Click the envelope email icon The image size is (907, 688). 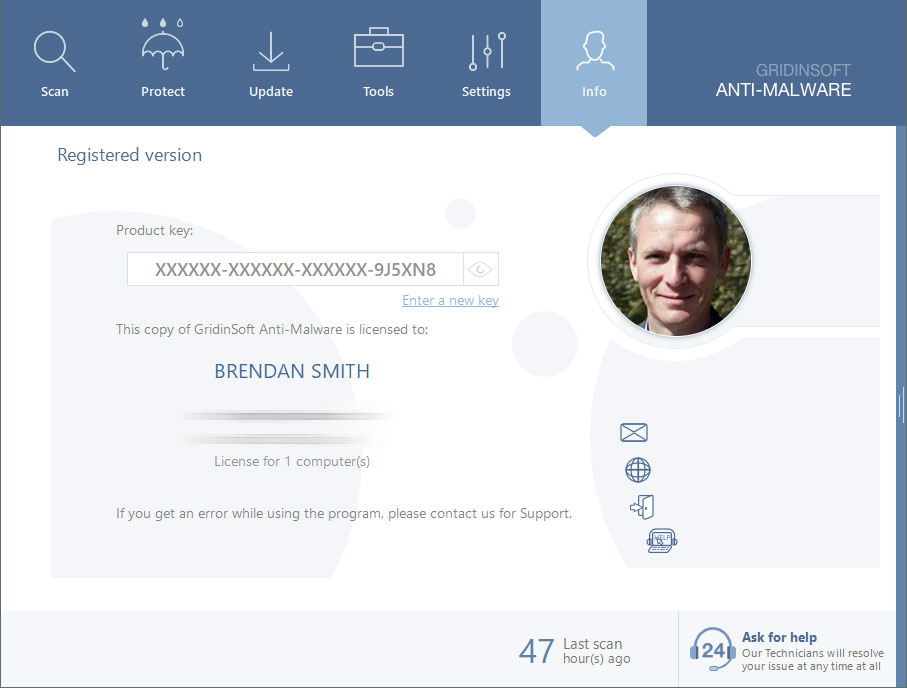[x=634, y=433]
